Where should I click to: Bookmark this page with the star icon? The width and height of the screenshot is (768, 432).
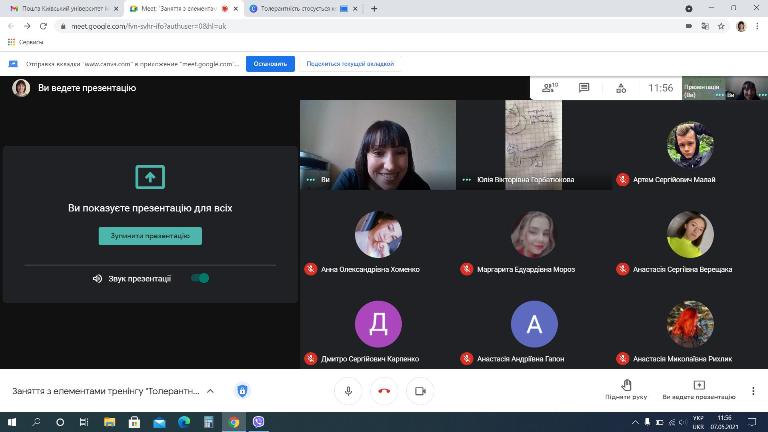[x=721, y=26]
